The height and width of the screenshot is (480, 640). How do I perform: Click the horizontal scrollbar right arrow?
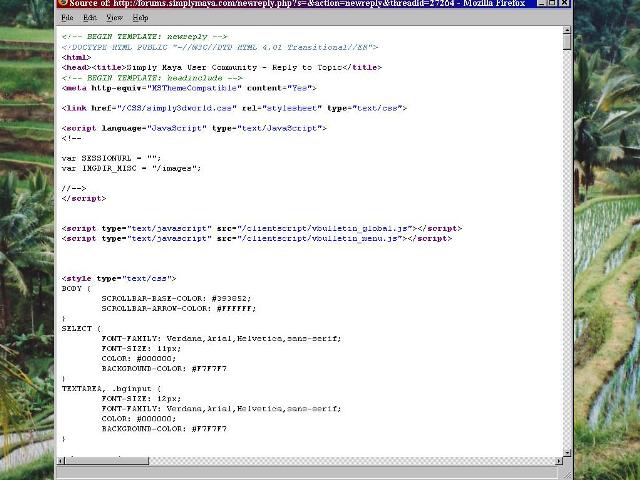click(x=559, y=461)
